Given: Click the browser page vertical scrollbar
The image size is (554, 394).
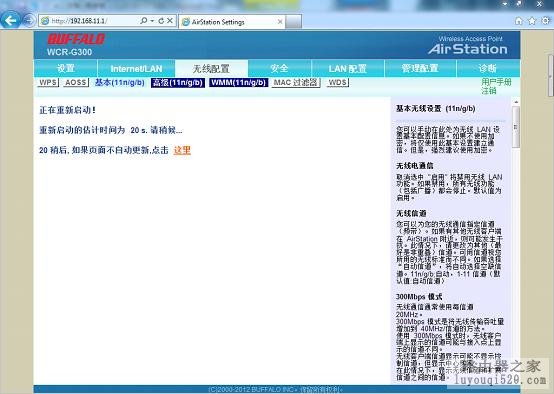Looking at the screenshot, I should pyautogui.click(x=551, y=75).
